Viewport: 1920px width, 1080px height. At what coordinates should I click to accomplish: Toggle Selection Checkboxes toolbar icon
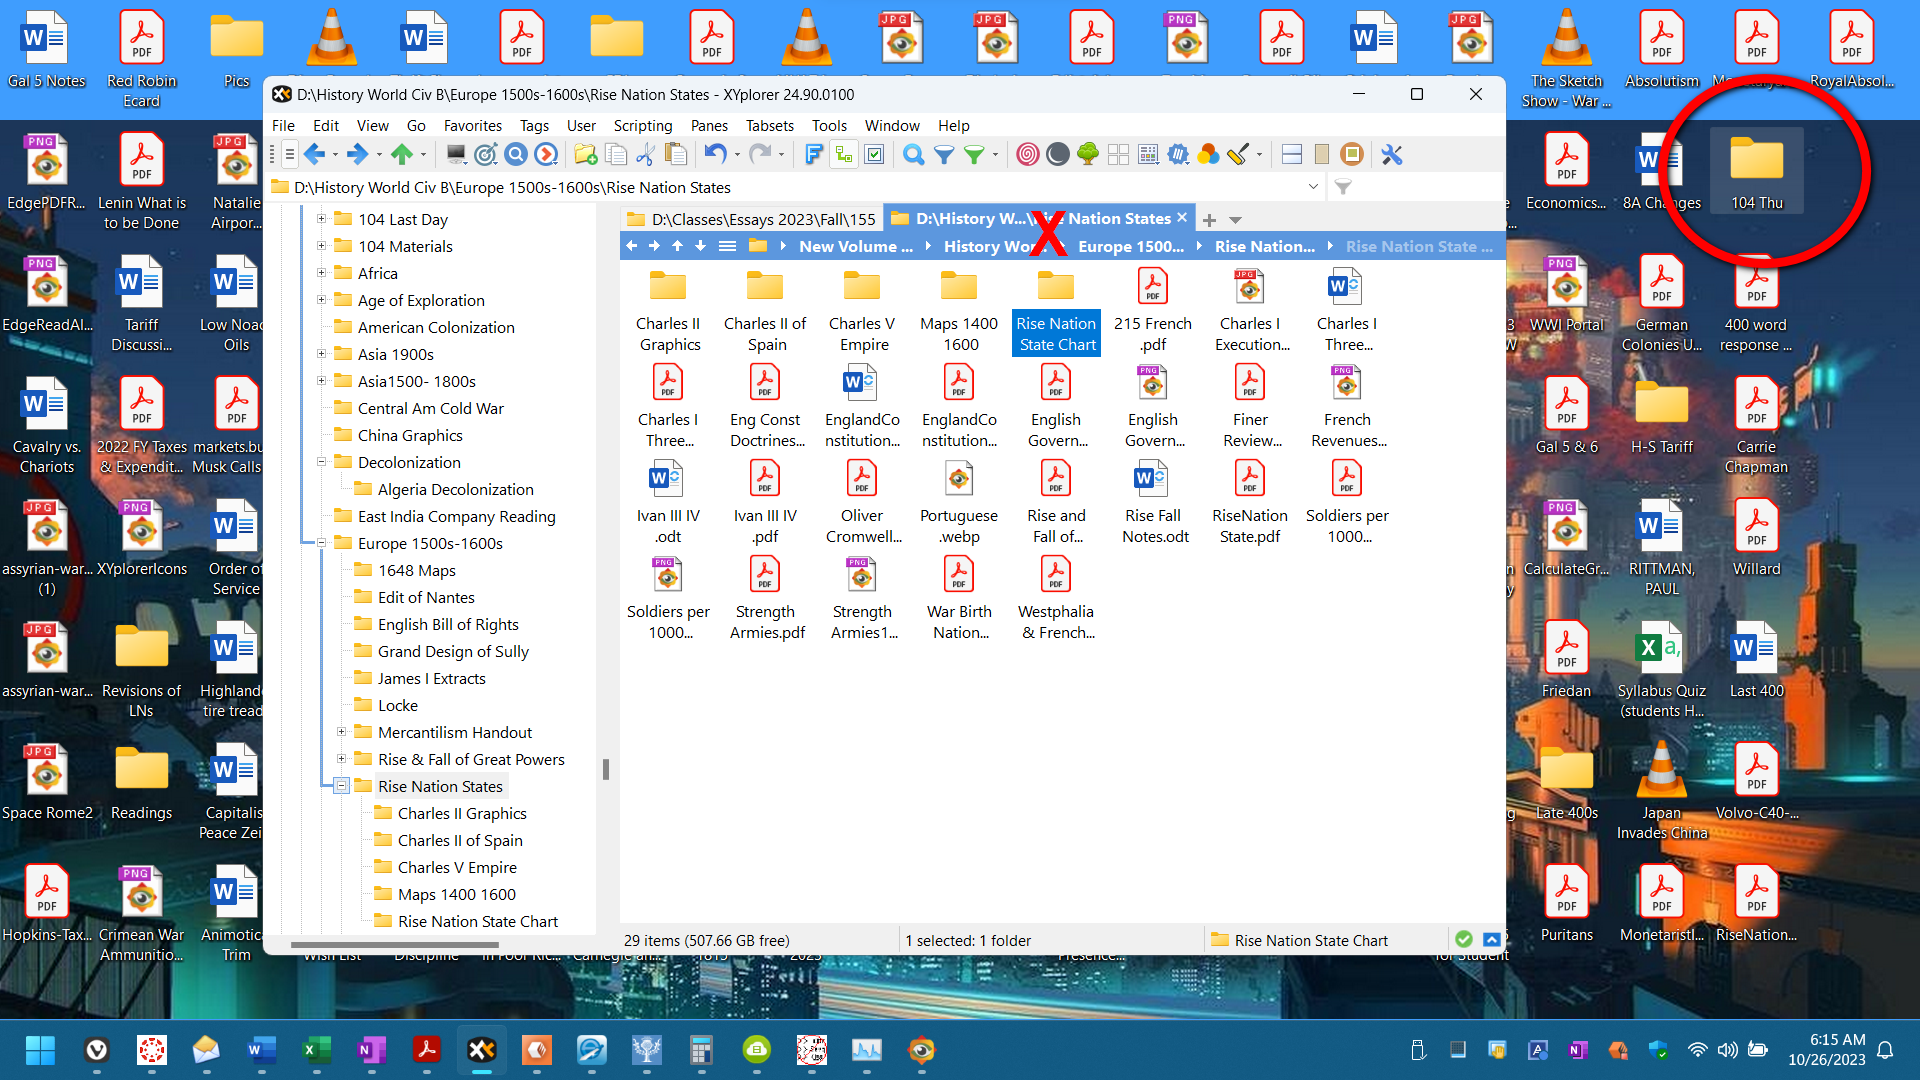coord(874,154)
